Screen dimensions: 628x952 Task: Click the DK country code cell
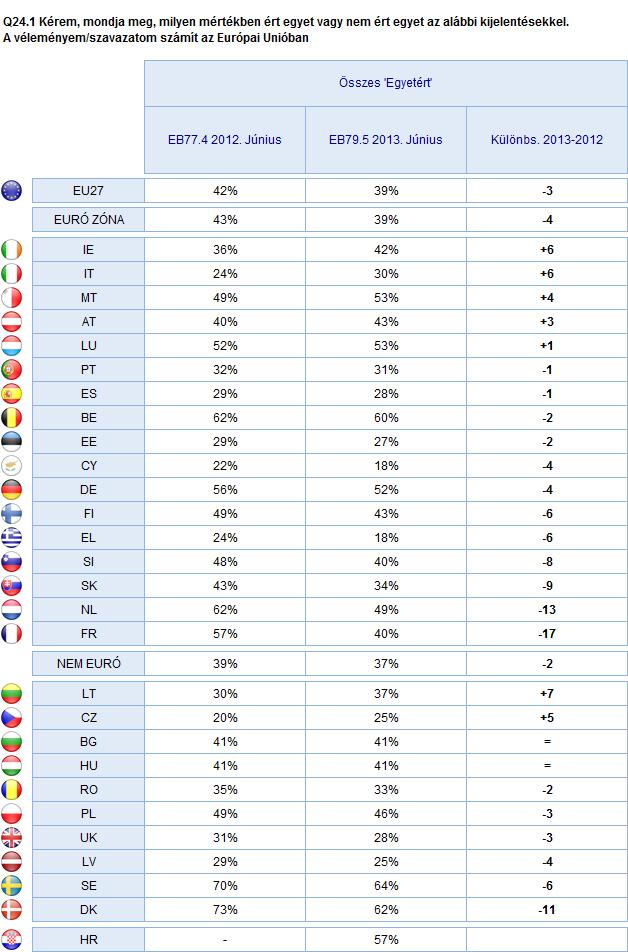click(89, 910)
